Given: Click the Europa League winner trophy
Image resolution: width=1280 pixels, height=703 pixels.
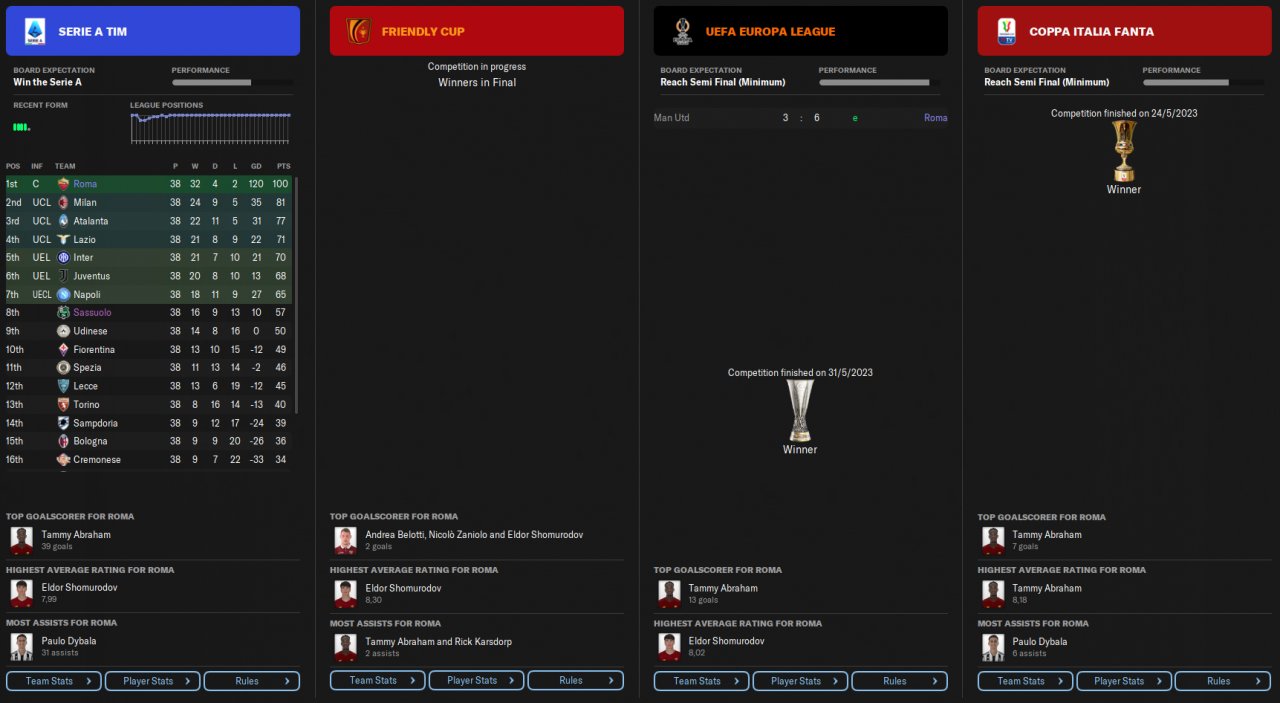Looking at the screenshot, I should [x=800, y=410].
